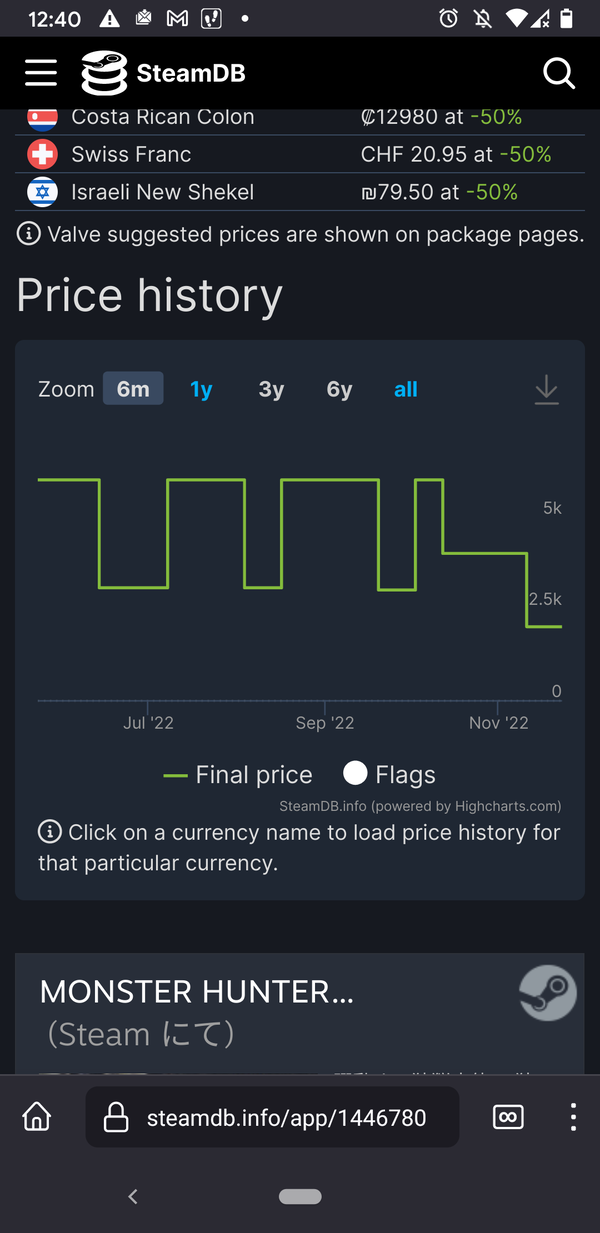Image resolution: width=600 pixels, height=1233 pixels.
Task: Open the browser tabs counter icon
Action: (x=508, y=1117)
